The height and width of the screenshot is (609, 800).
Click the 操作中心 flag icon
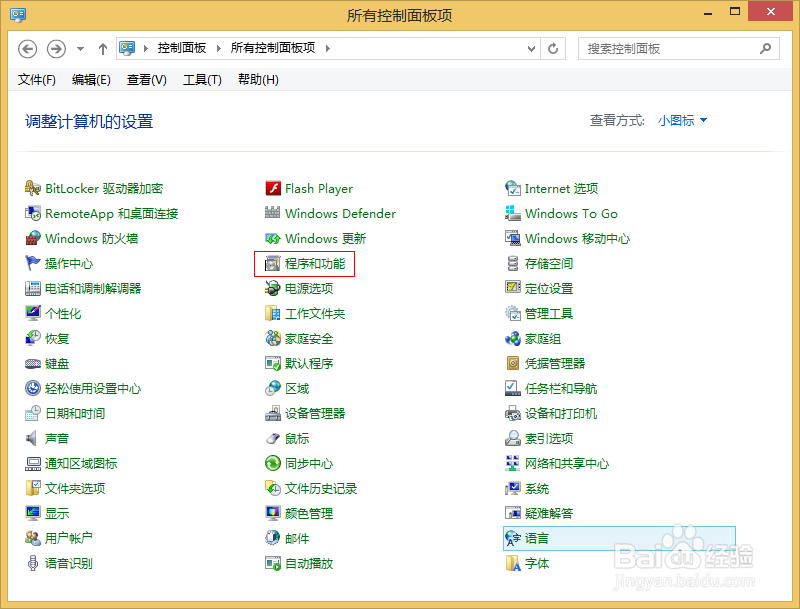click(x=33, y=263)
